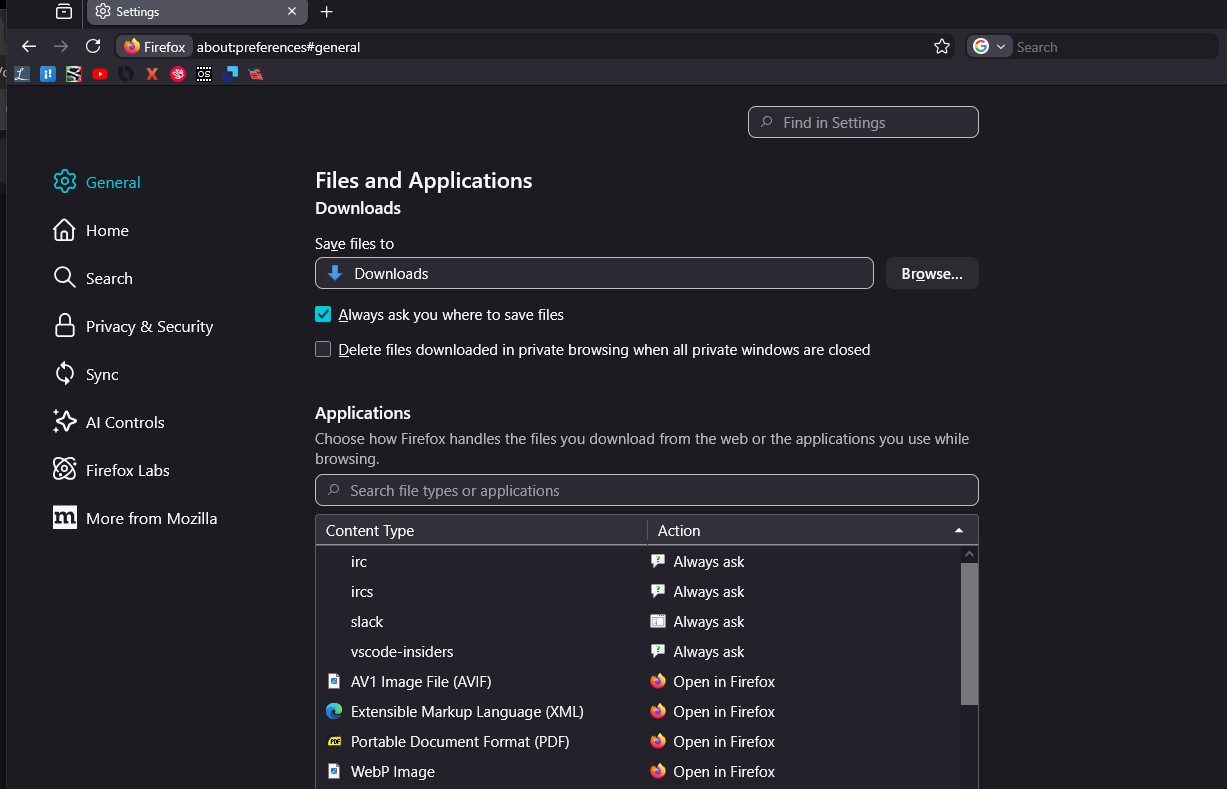Screen dimensions: 1227x789
Task: Open the orange X bookmark
Action: (x=152, y=74)
